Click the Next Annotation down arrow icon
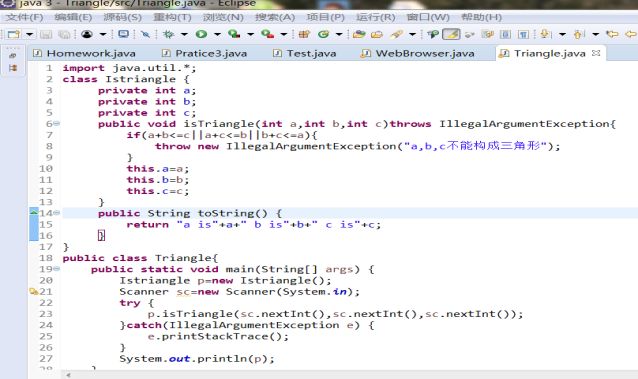This screenshot has height=379, width=638. 545,34
